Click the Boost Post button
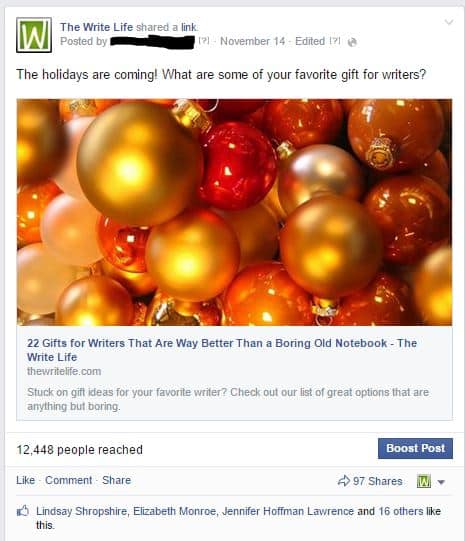 pos(415,448)
